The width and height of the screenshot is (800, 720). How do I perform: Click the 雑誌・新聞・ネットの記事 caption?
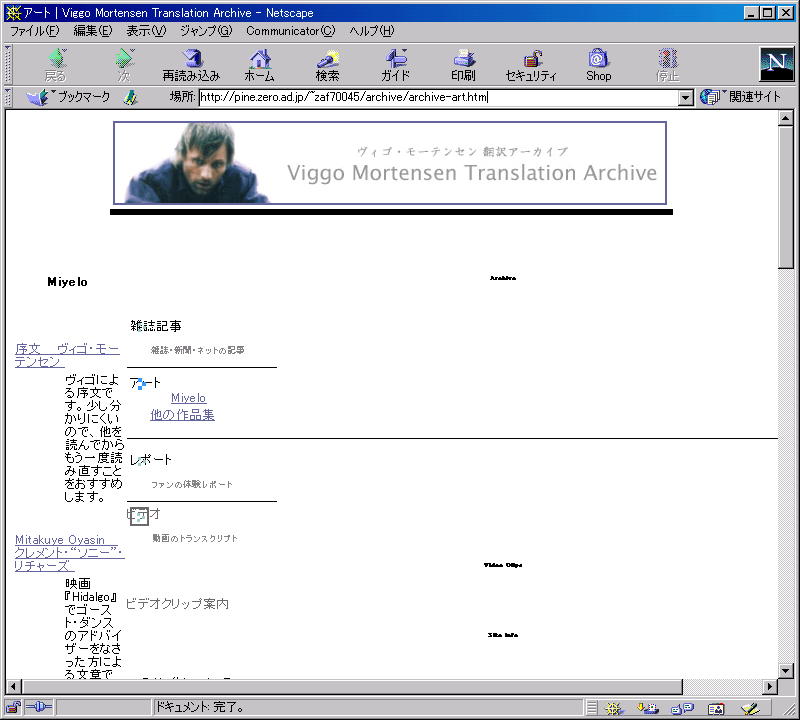pos(197,350)
